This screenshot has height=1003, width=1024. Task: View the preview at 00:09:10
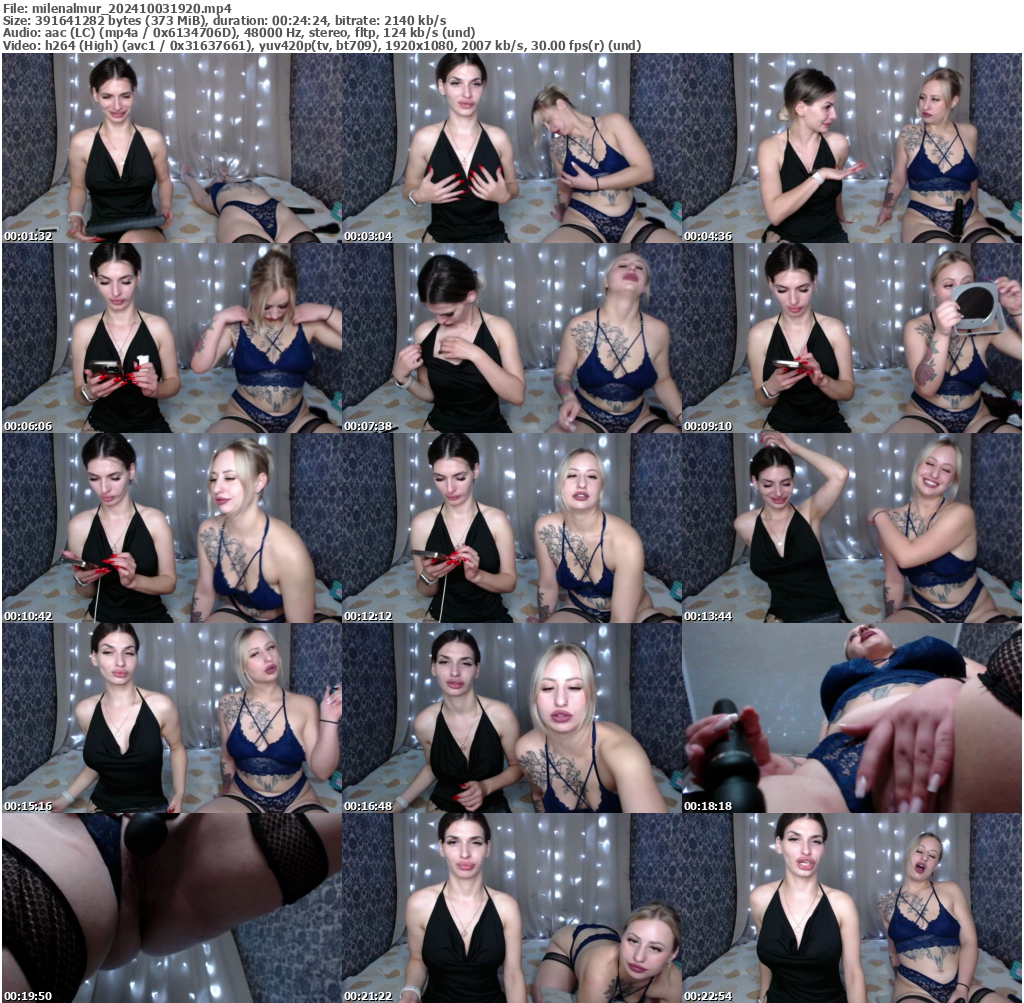(x=850, y=340)
